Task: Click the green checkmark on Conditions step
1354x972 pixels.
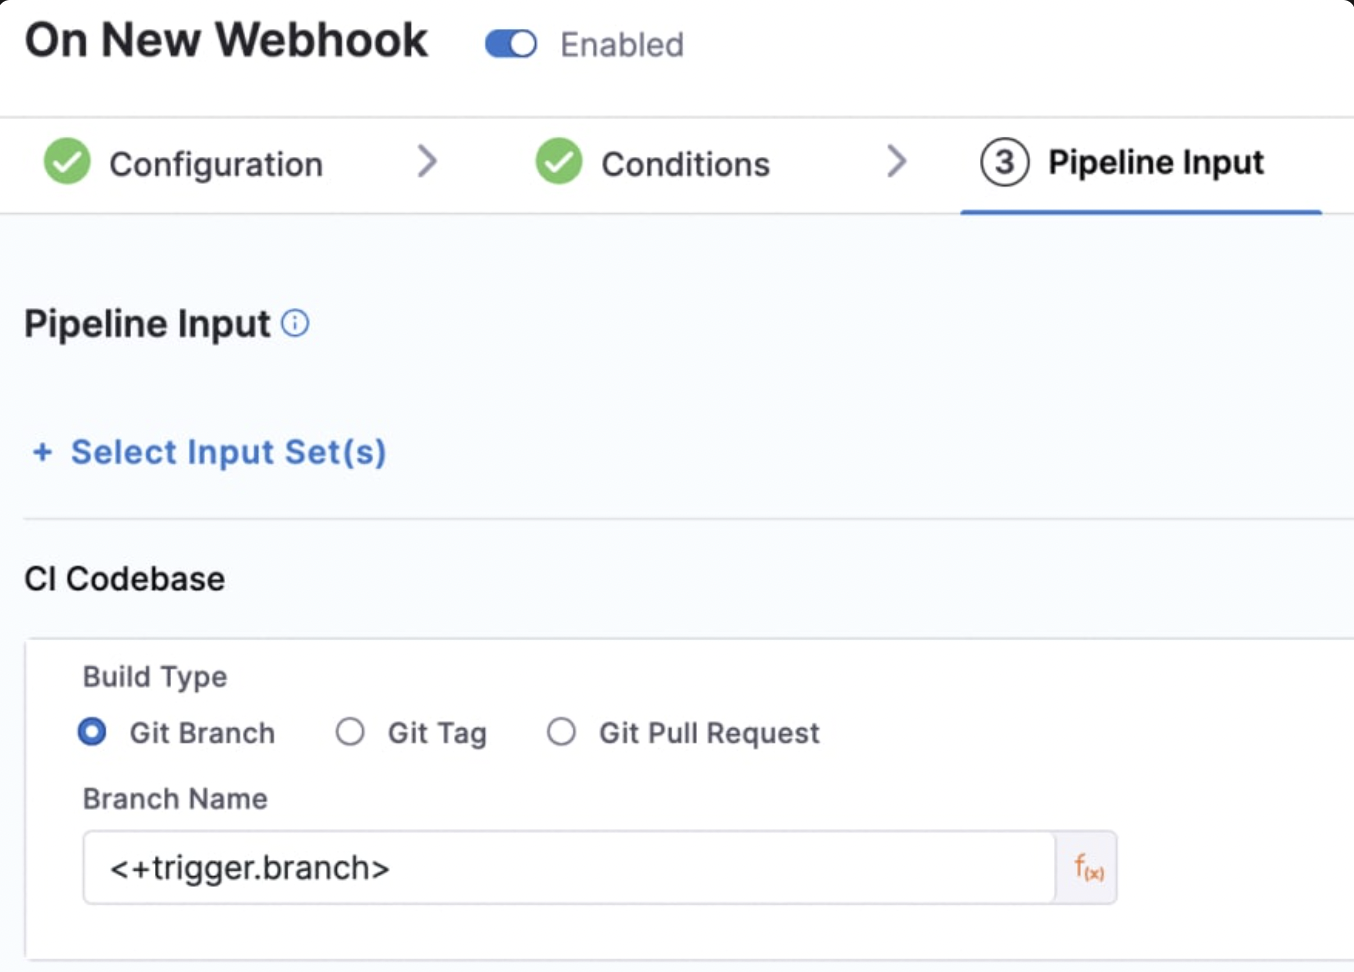Action: point(559,162)
